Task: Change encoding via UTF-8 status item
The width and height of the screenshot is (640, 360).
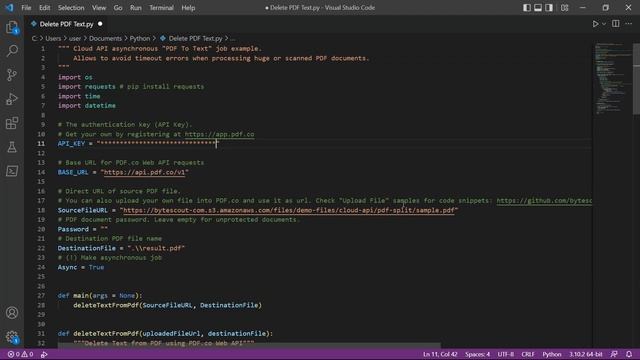Action: coord(506,354)
